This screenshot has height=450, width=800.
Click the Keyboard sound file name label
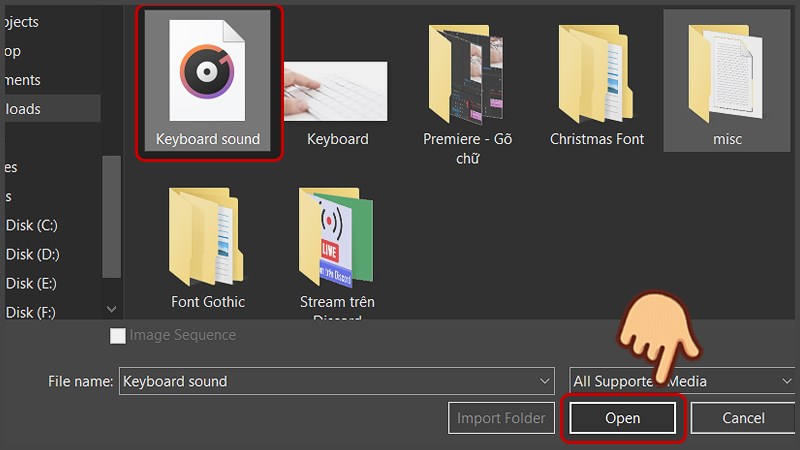(207, 139)
